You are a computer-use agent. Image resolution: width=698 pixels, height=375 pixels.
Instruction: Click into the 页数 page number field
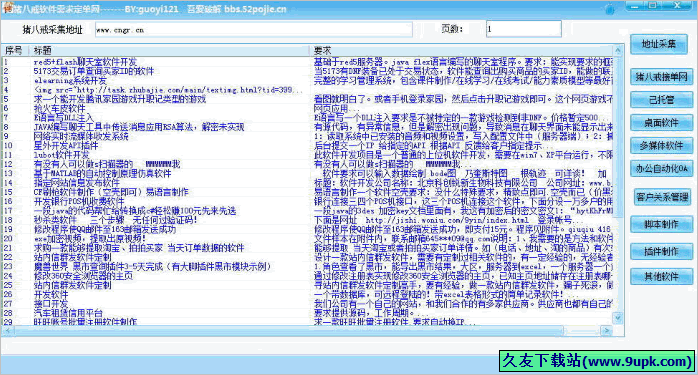click(x=524, y=29)
